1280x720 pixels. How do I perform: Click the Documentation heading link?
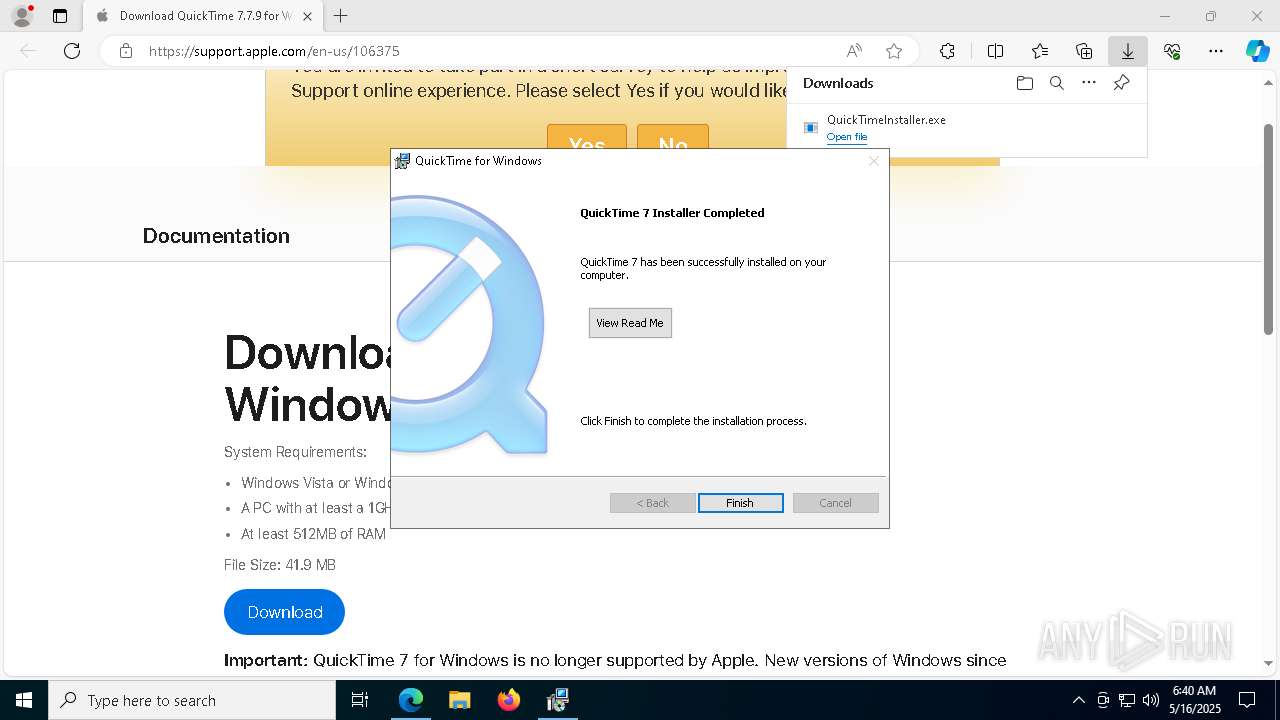coord(216,236)
